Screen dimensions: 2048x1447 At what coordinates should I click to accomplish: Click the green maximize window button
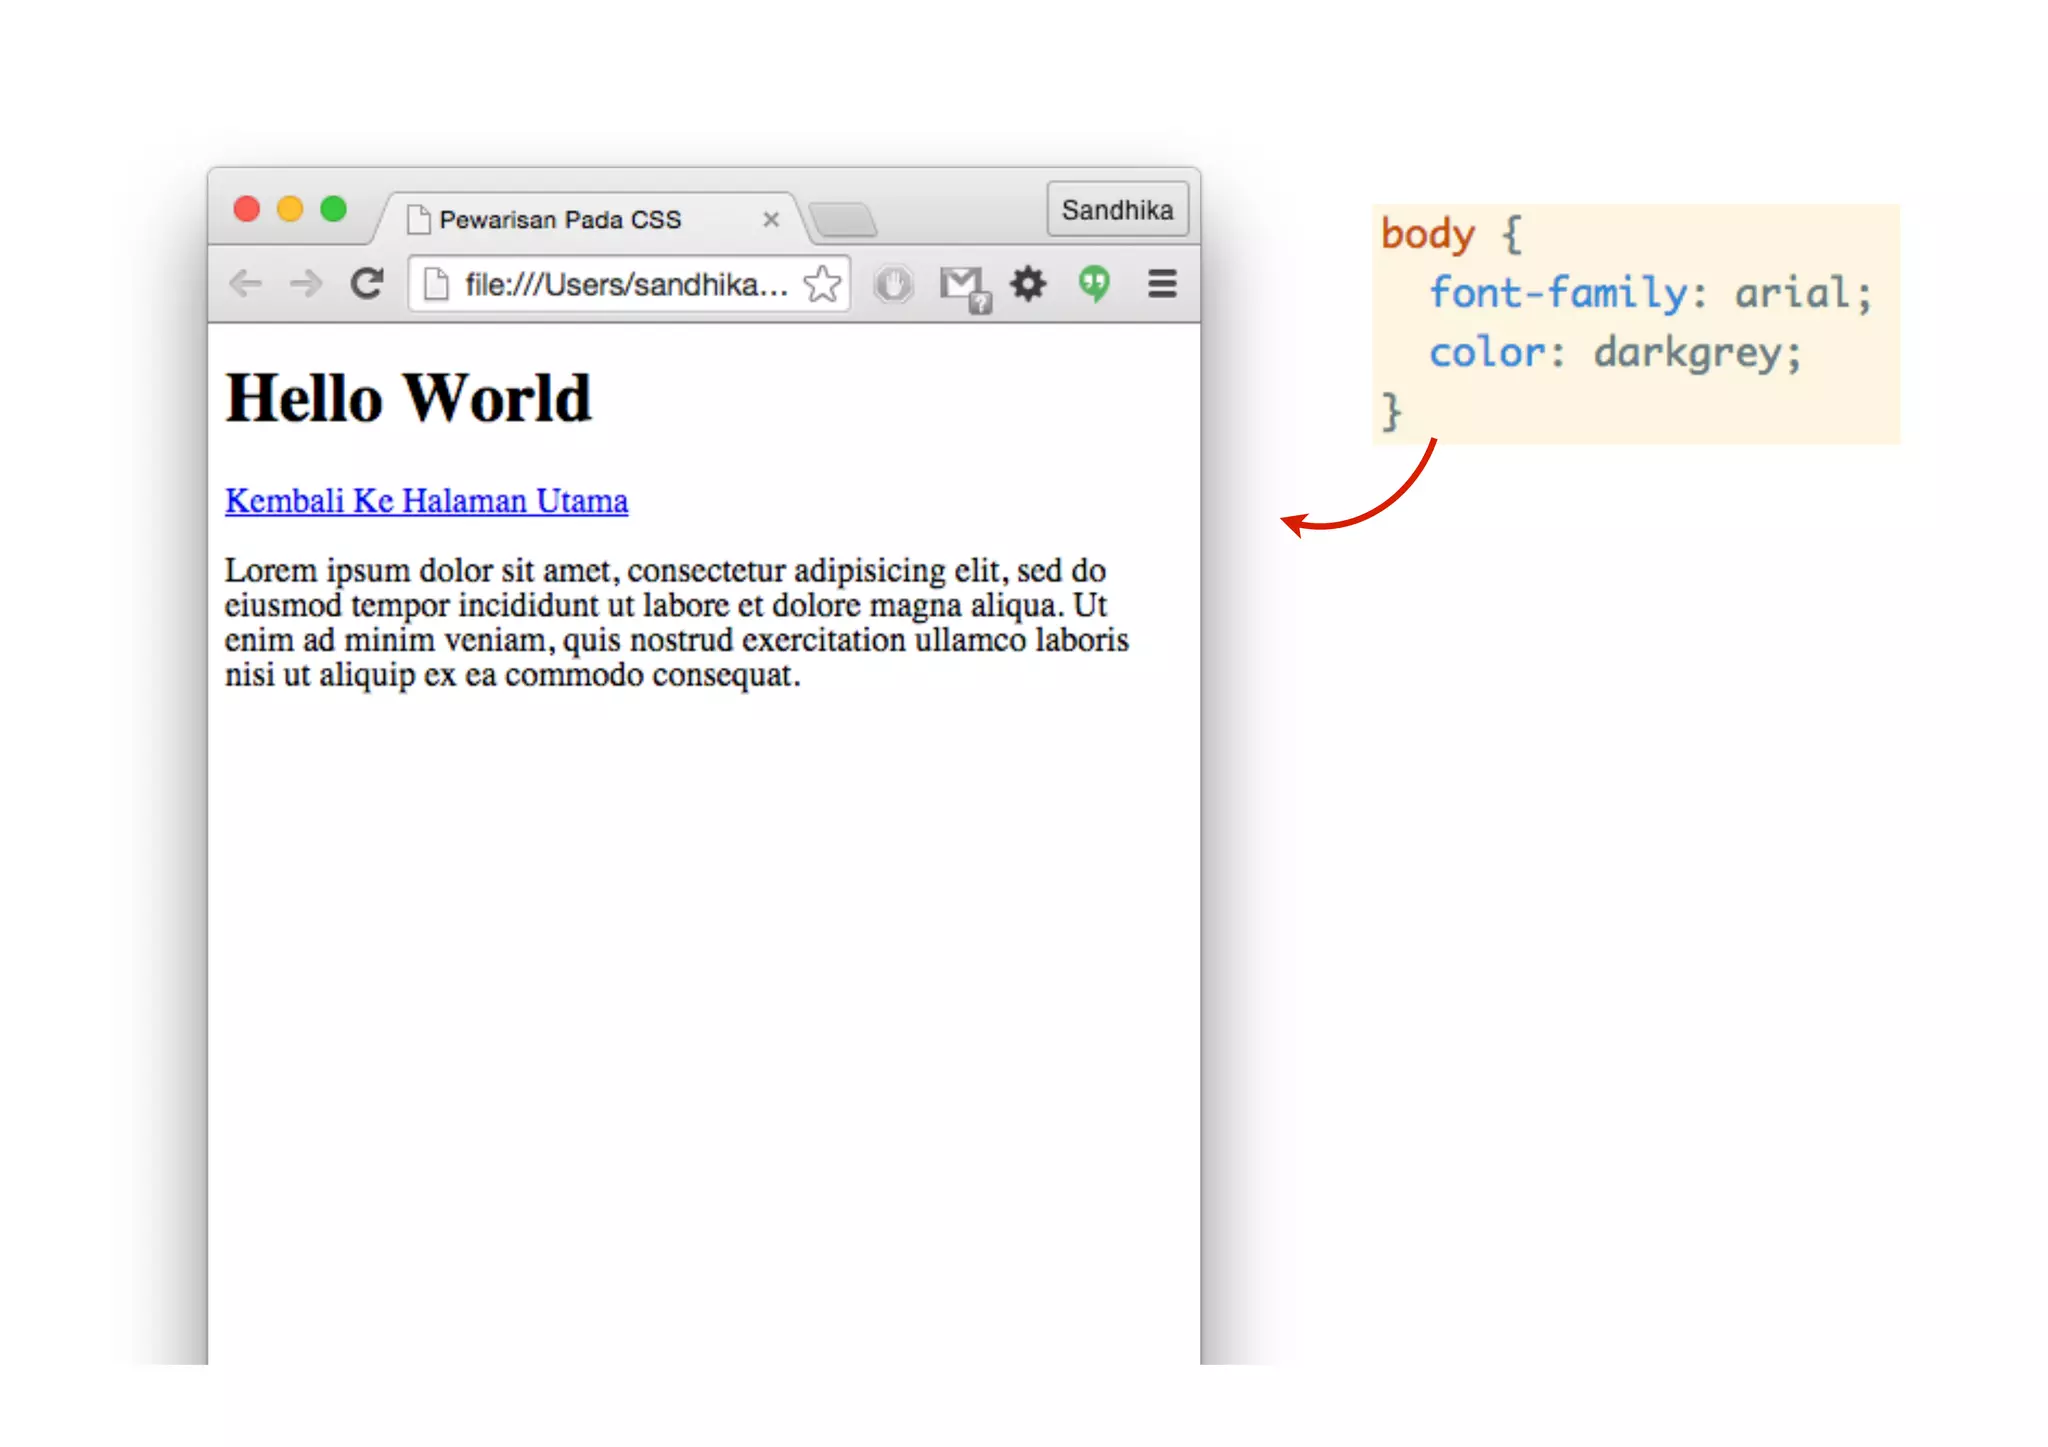point(333,209)
